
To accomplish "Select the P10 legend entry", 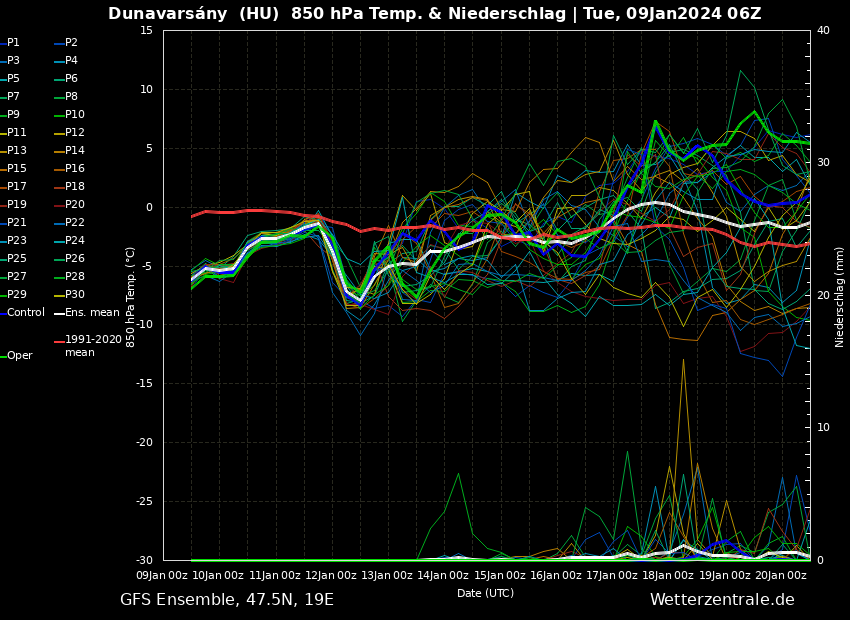I will tap(75, 115).
